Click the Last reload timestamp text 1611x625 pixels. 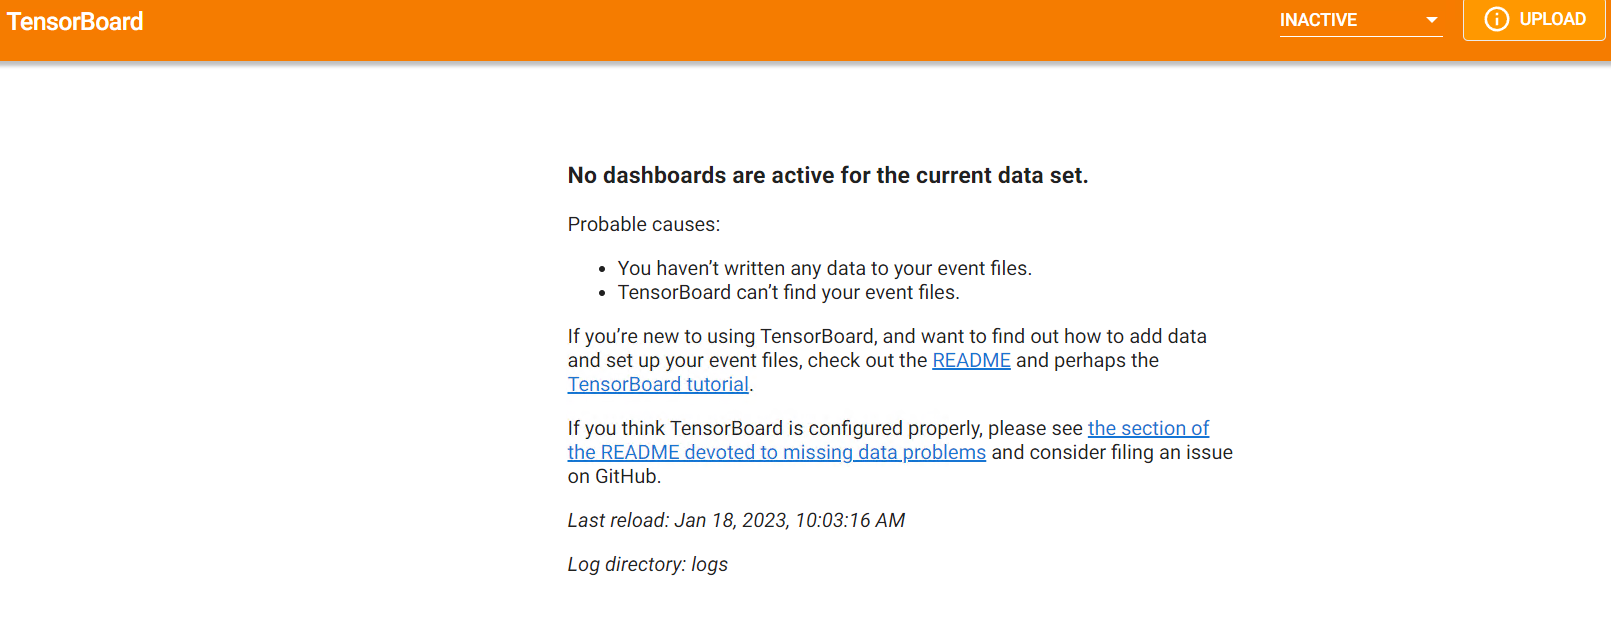735,520
